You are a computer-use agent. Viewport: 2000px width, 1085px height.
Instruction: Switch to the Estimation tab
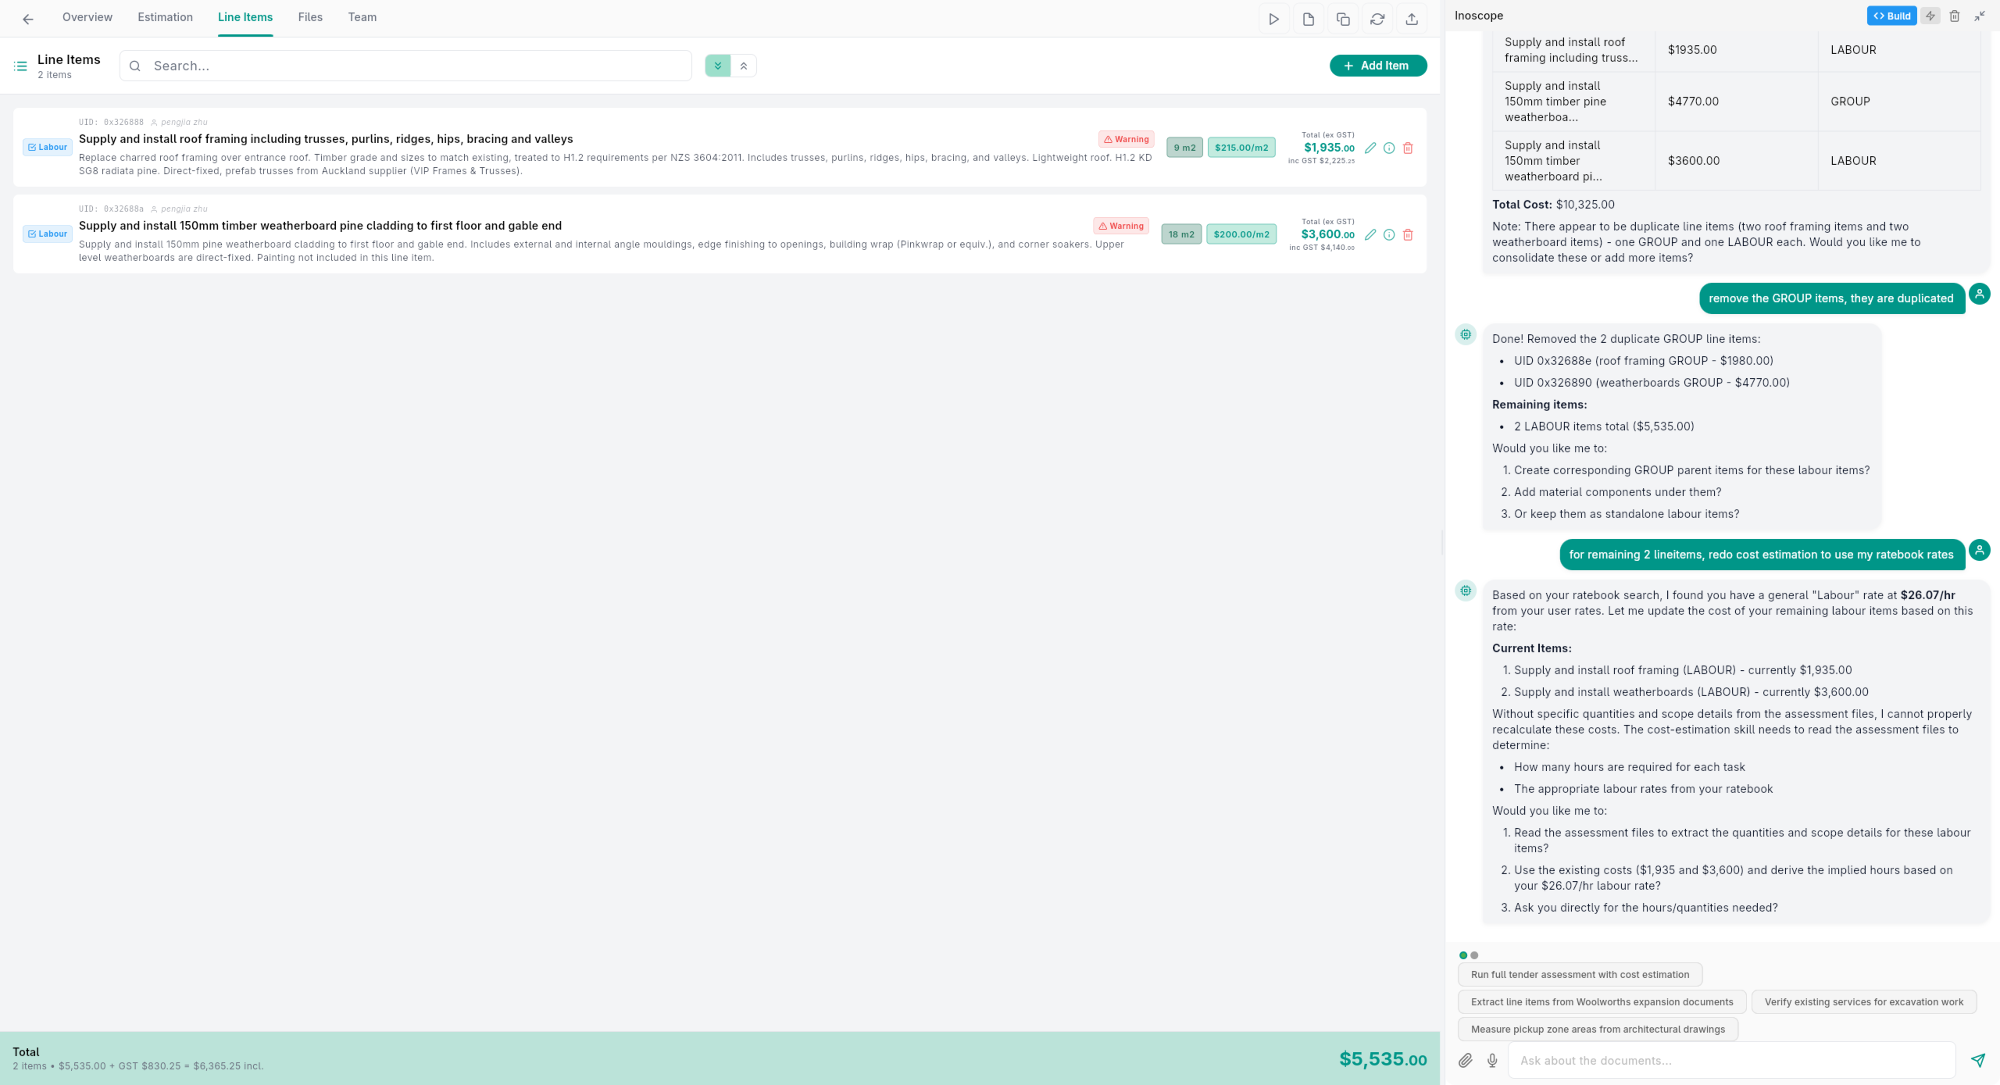(x=164, y=17)
